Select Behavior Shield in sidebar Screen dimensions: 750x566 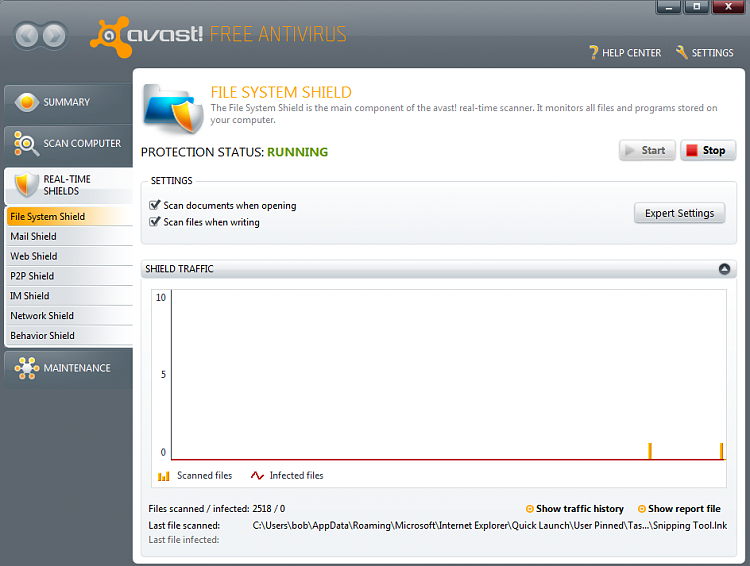tap(70, 336)
